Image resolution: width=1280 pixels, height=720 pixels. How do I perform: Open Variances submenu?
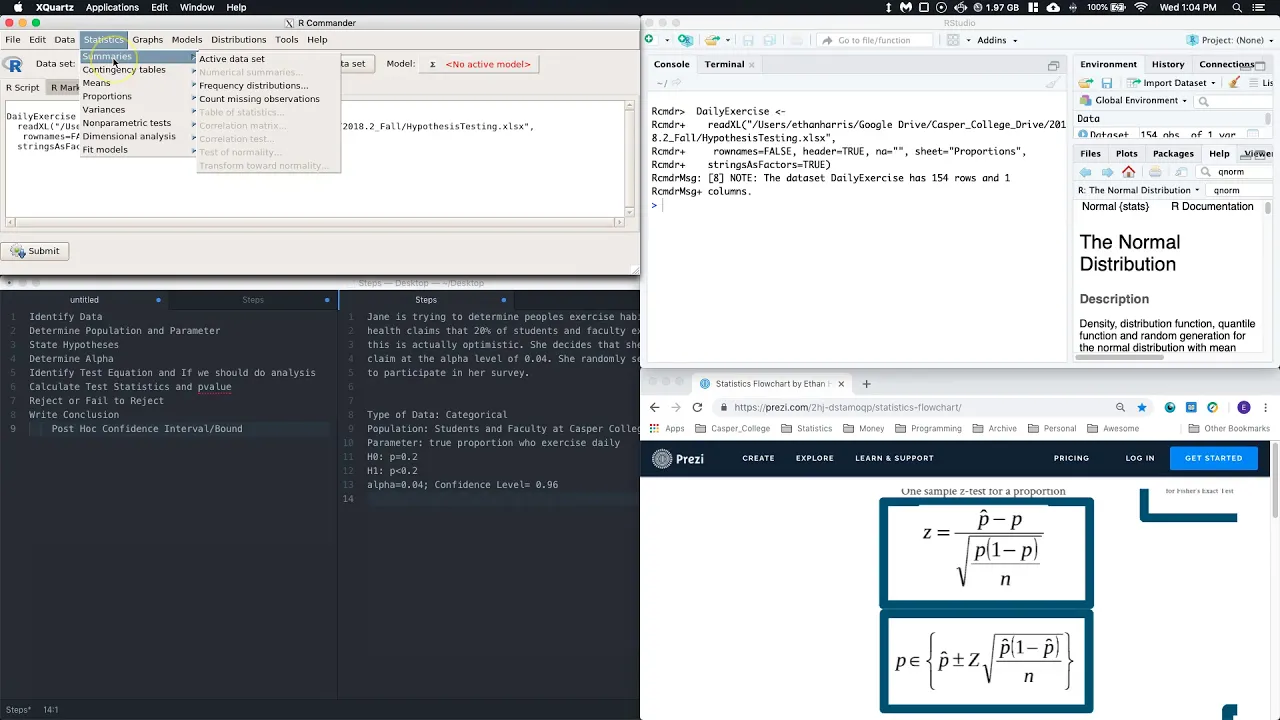click(138, 110)
